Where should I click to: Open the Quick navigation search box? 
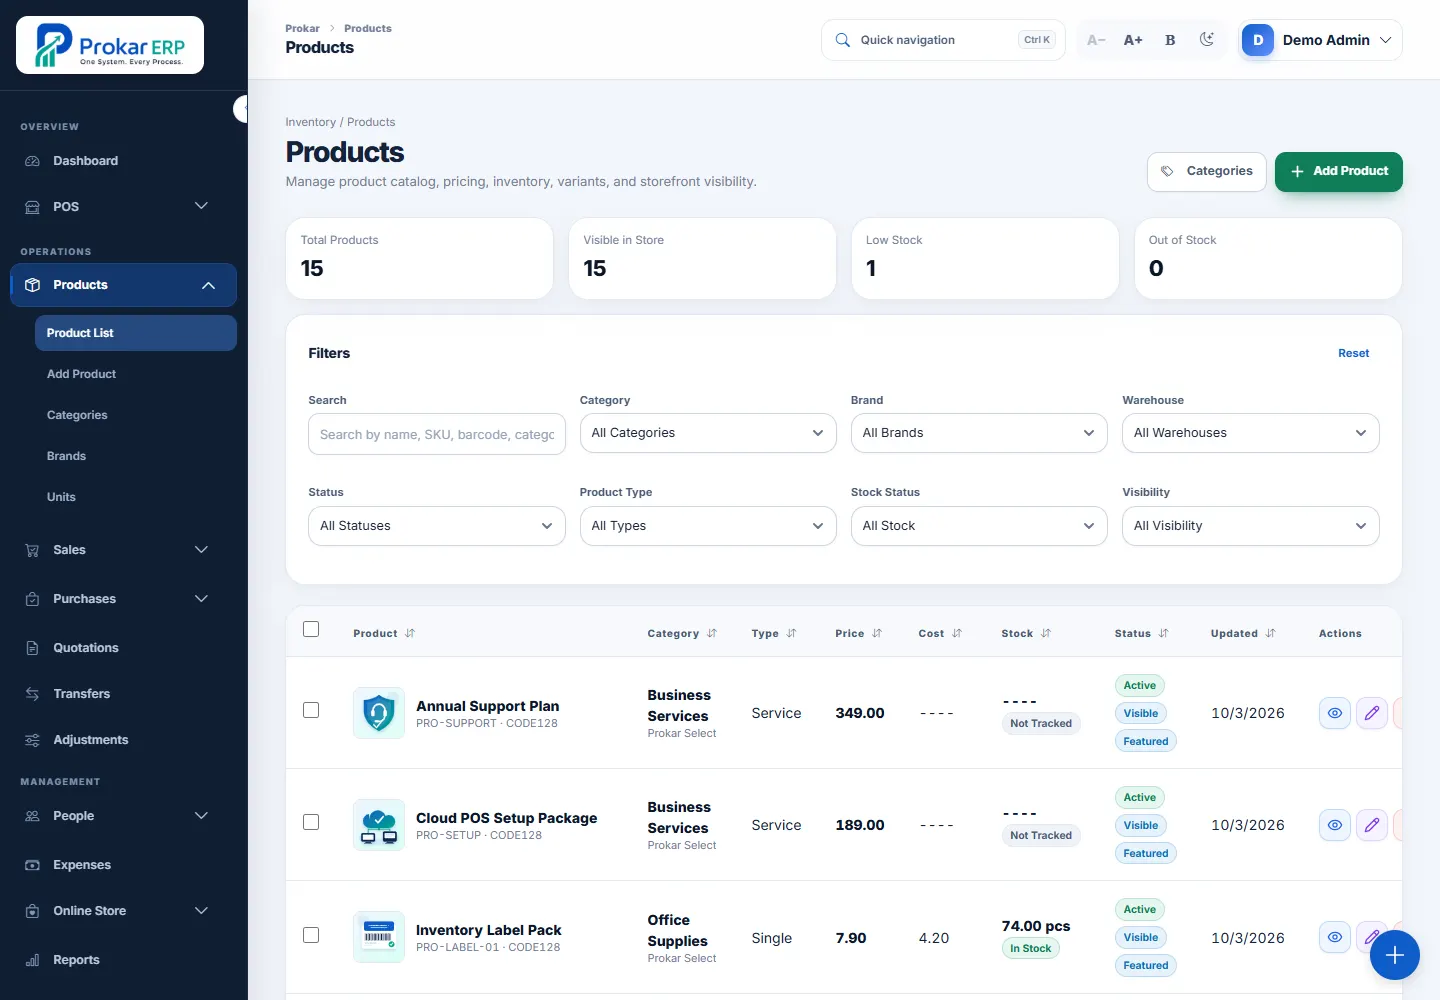943,40
